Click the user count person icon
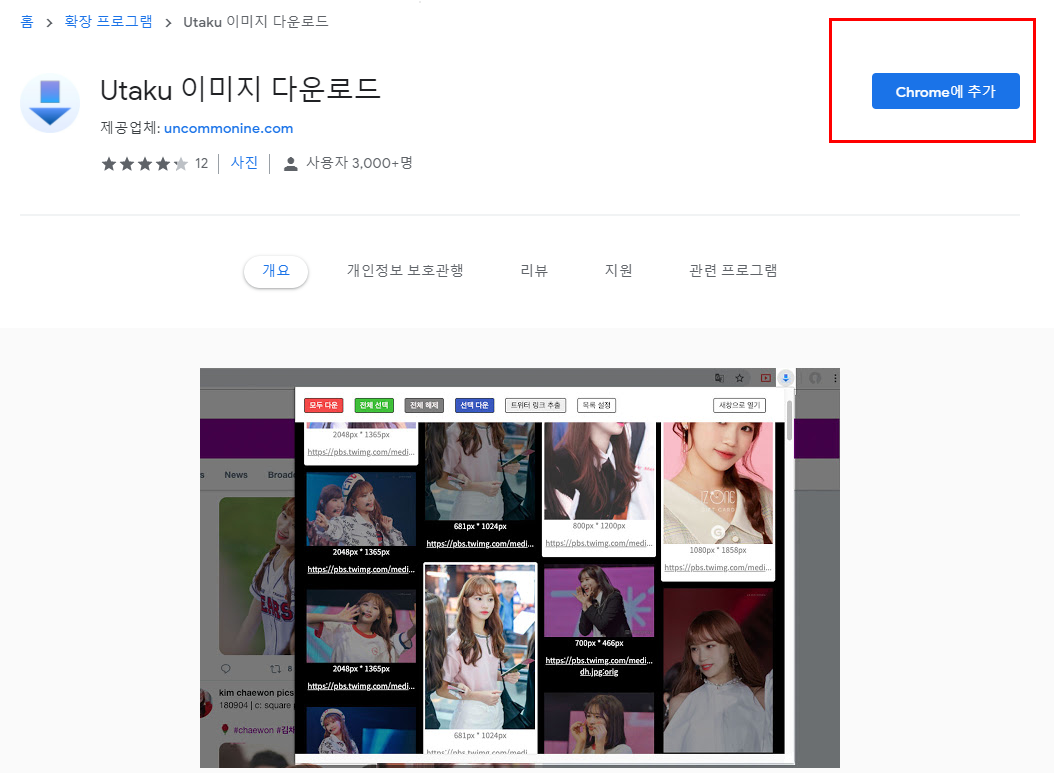Image resolution: width=1054 pixels, height=773 pixels. [290, 164]
